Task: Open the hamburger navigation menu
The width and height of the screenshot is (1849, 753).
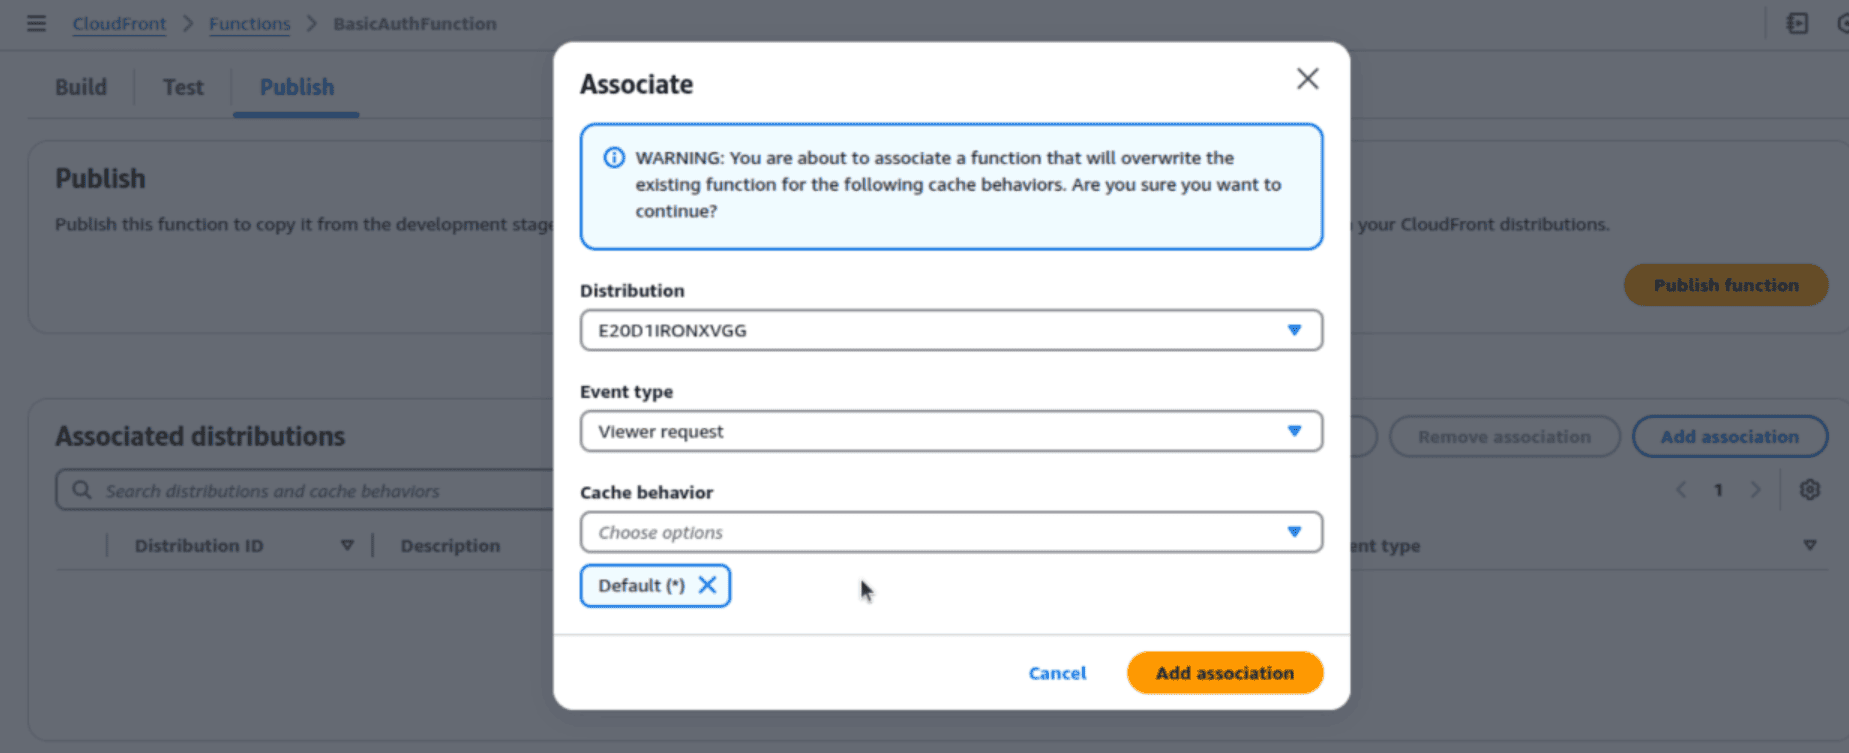Action: 36,23
